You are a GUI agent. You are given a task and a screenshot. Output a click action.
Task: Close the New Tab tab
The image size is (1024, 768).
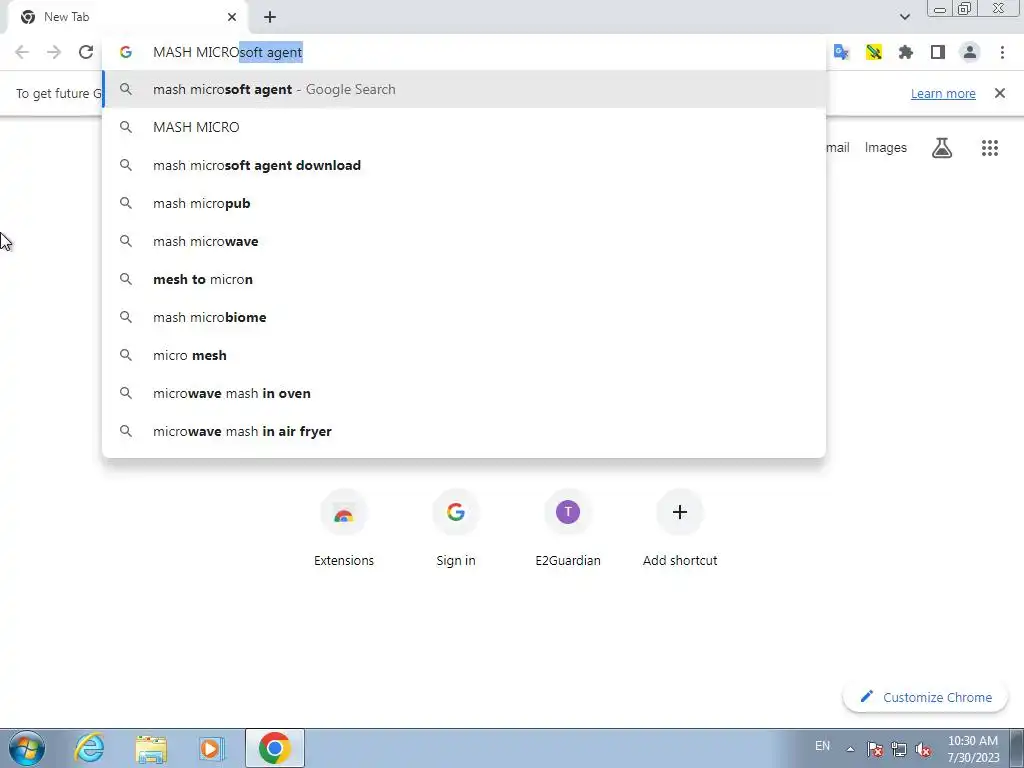tap(232, 17)
